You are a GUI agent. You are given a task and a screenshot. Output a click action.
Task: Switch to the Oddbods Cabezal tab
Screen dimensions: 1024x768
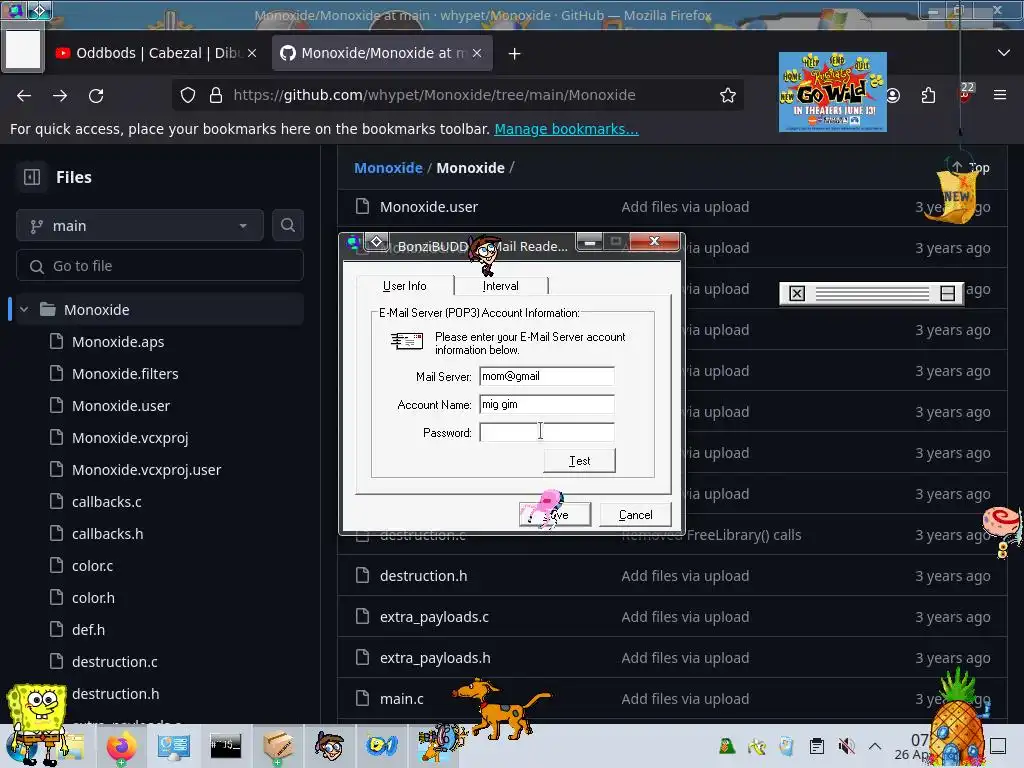[155, 53]
